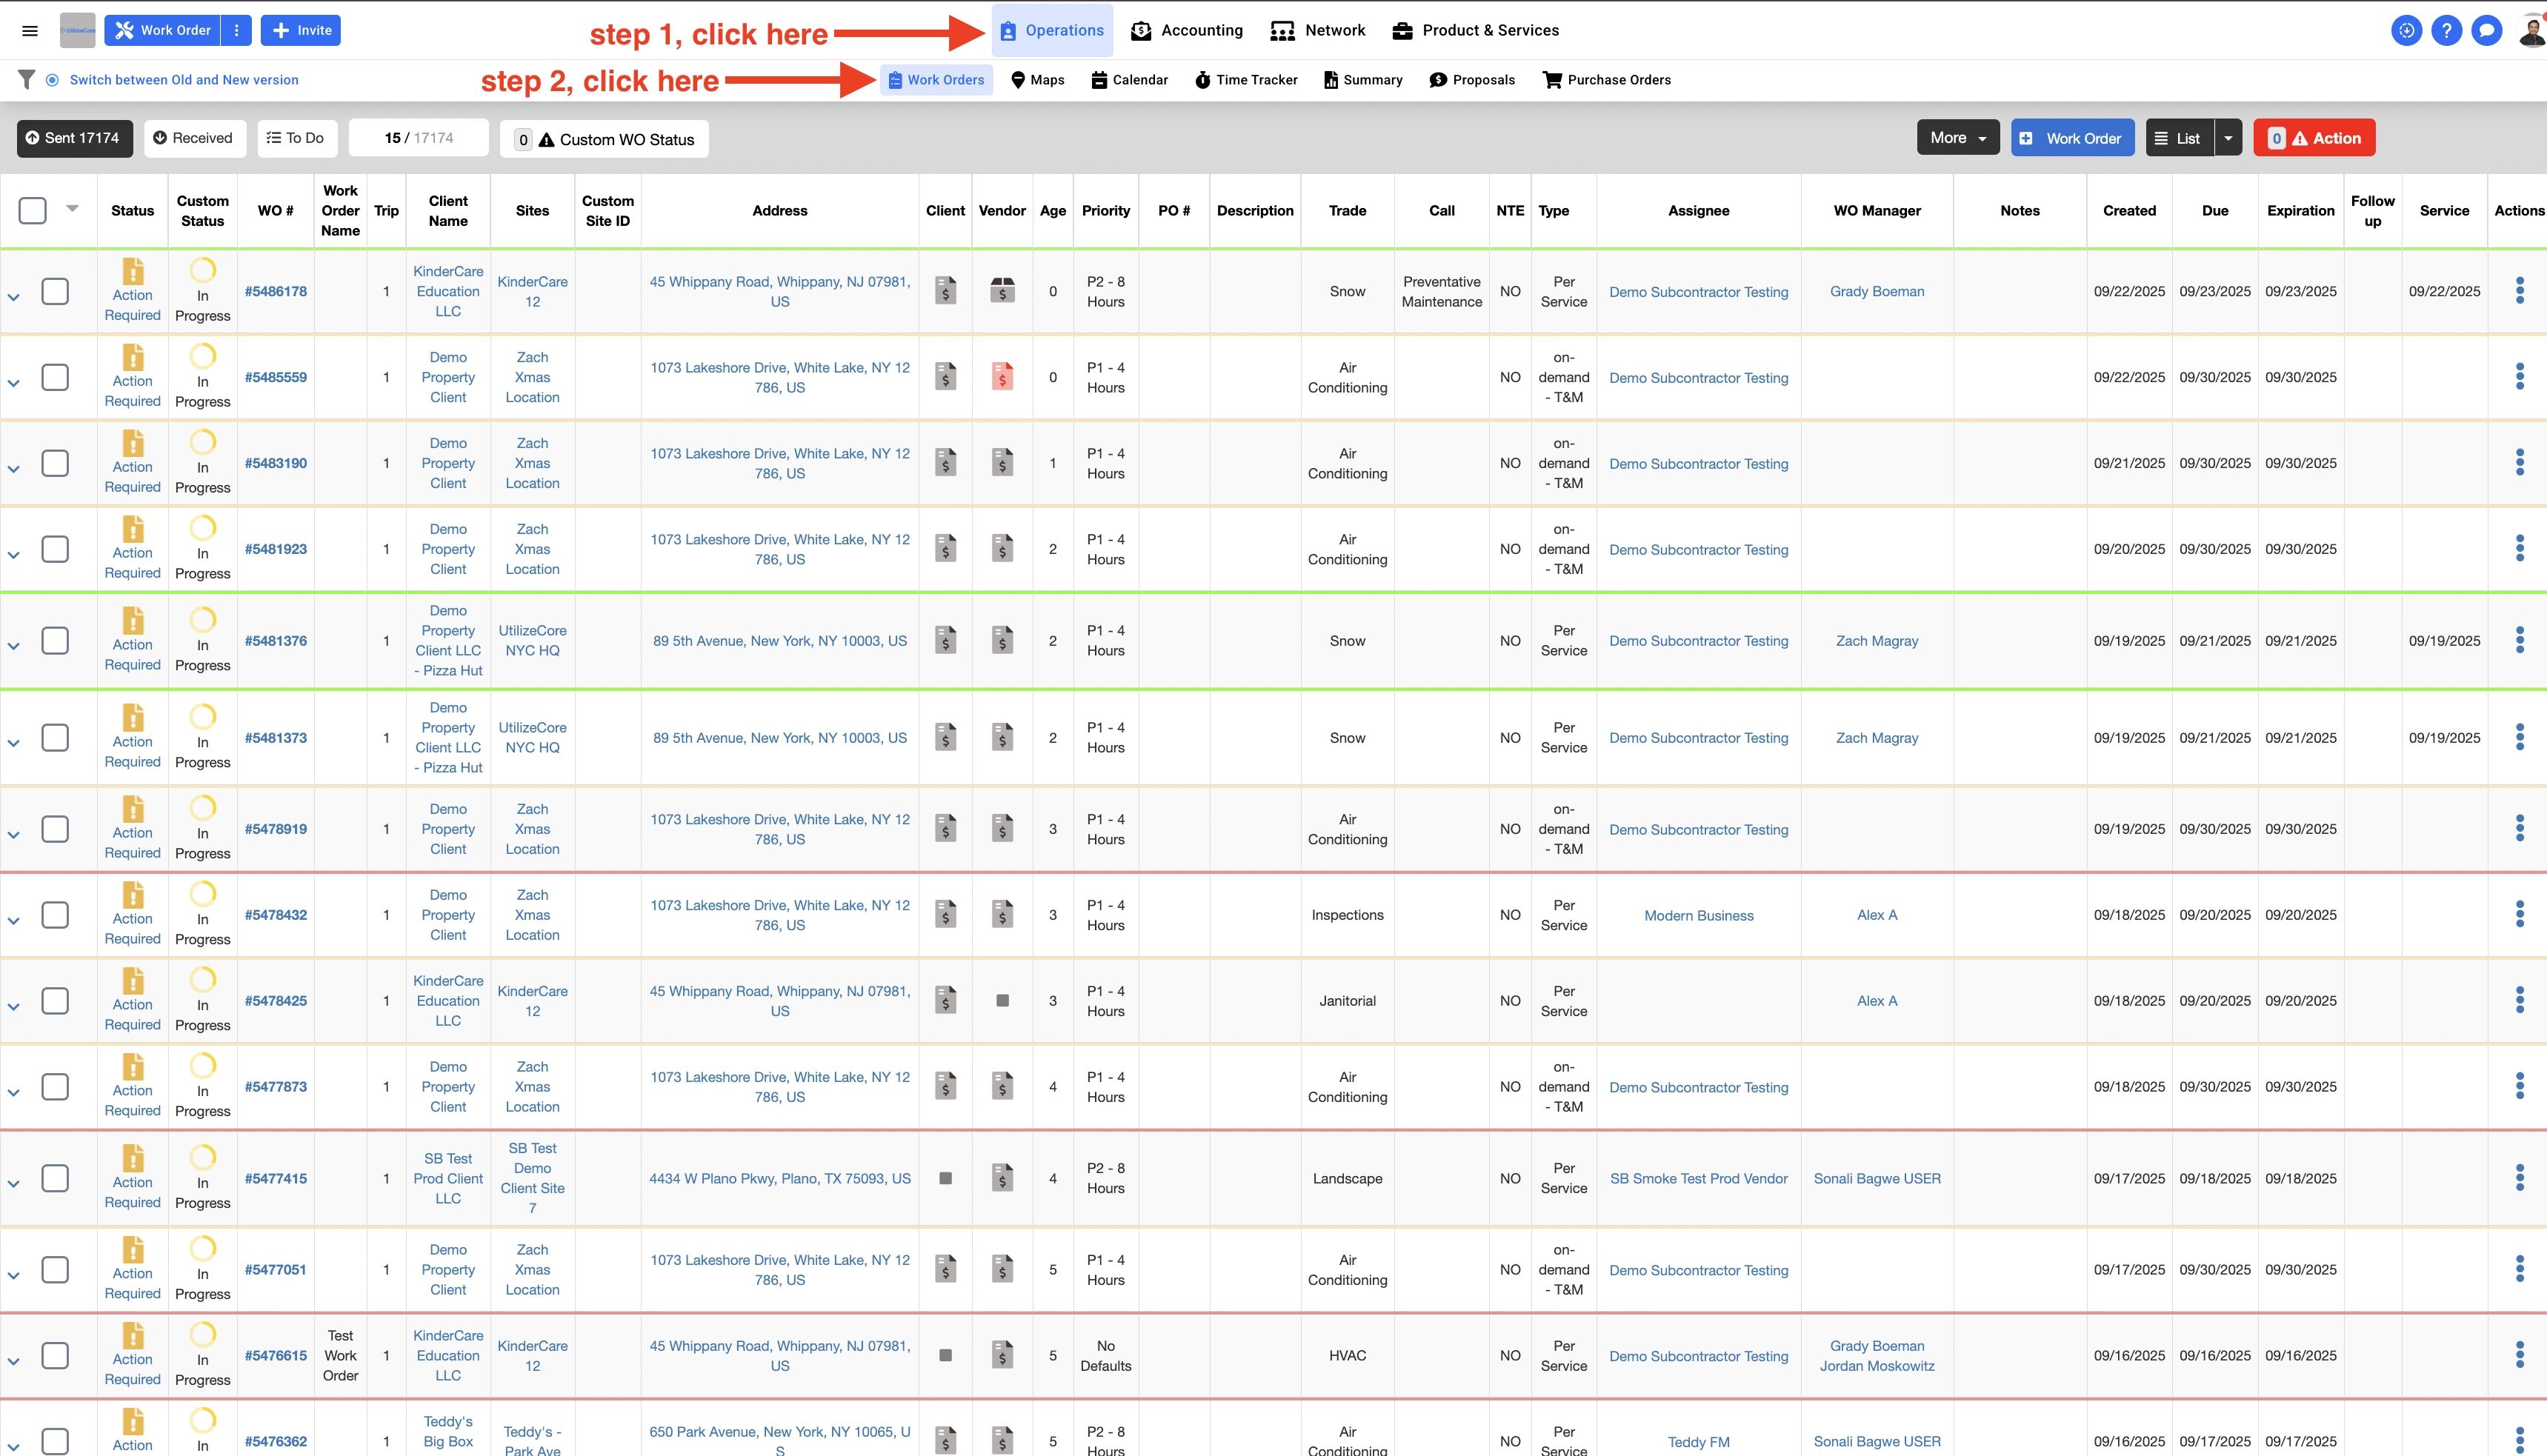Go to the Accounting menu
This screenshot has height=1456, width=2547.
click(x=1187, y=30)
